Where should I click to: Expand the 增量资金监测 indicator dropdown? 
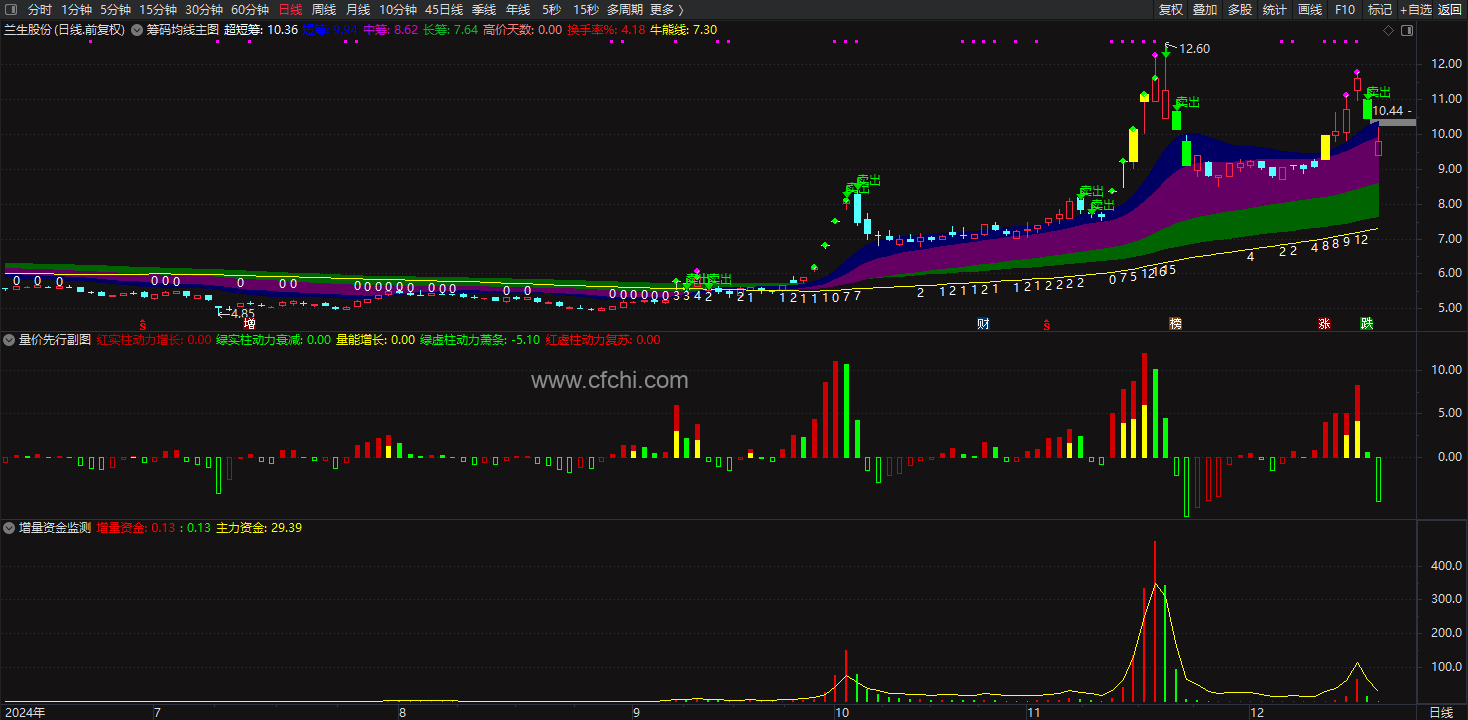(9, 527)
